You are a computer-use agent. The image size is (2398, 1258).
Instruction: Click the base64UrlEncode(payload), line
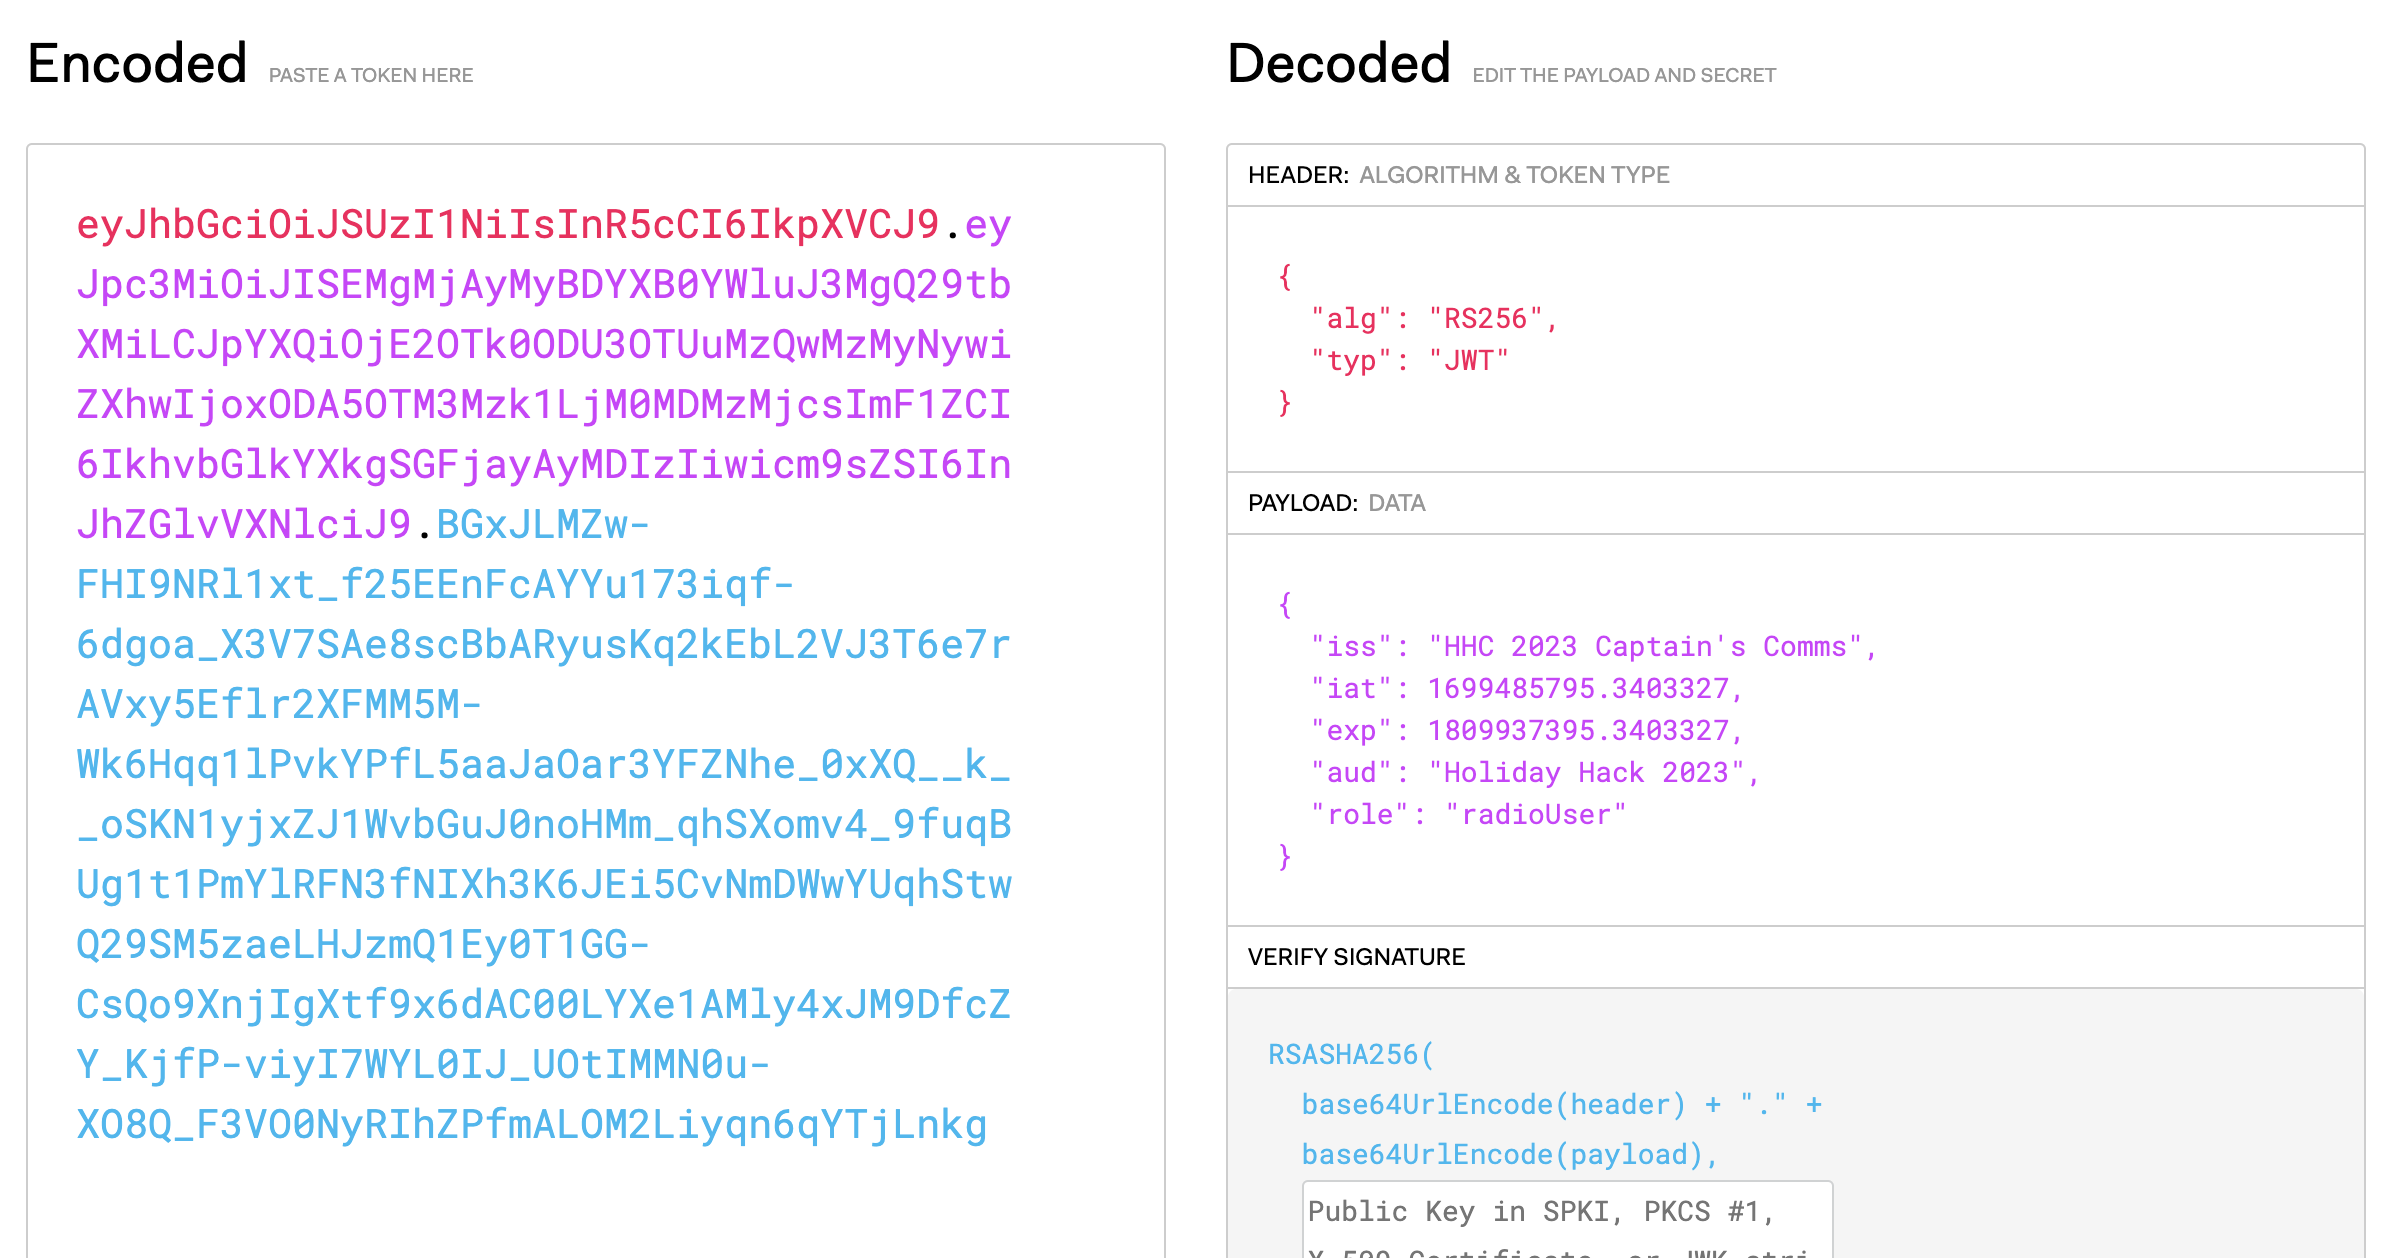tap(1510, 1155)
